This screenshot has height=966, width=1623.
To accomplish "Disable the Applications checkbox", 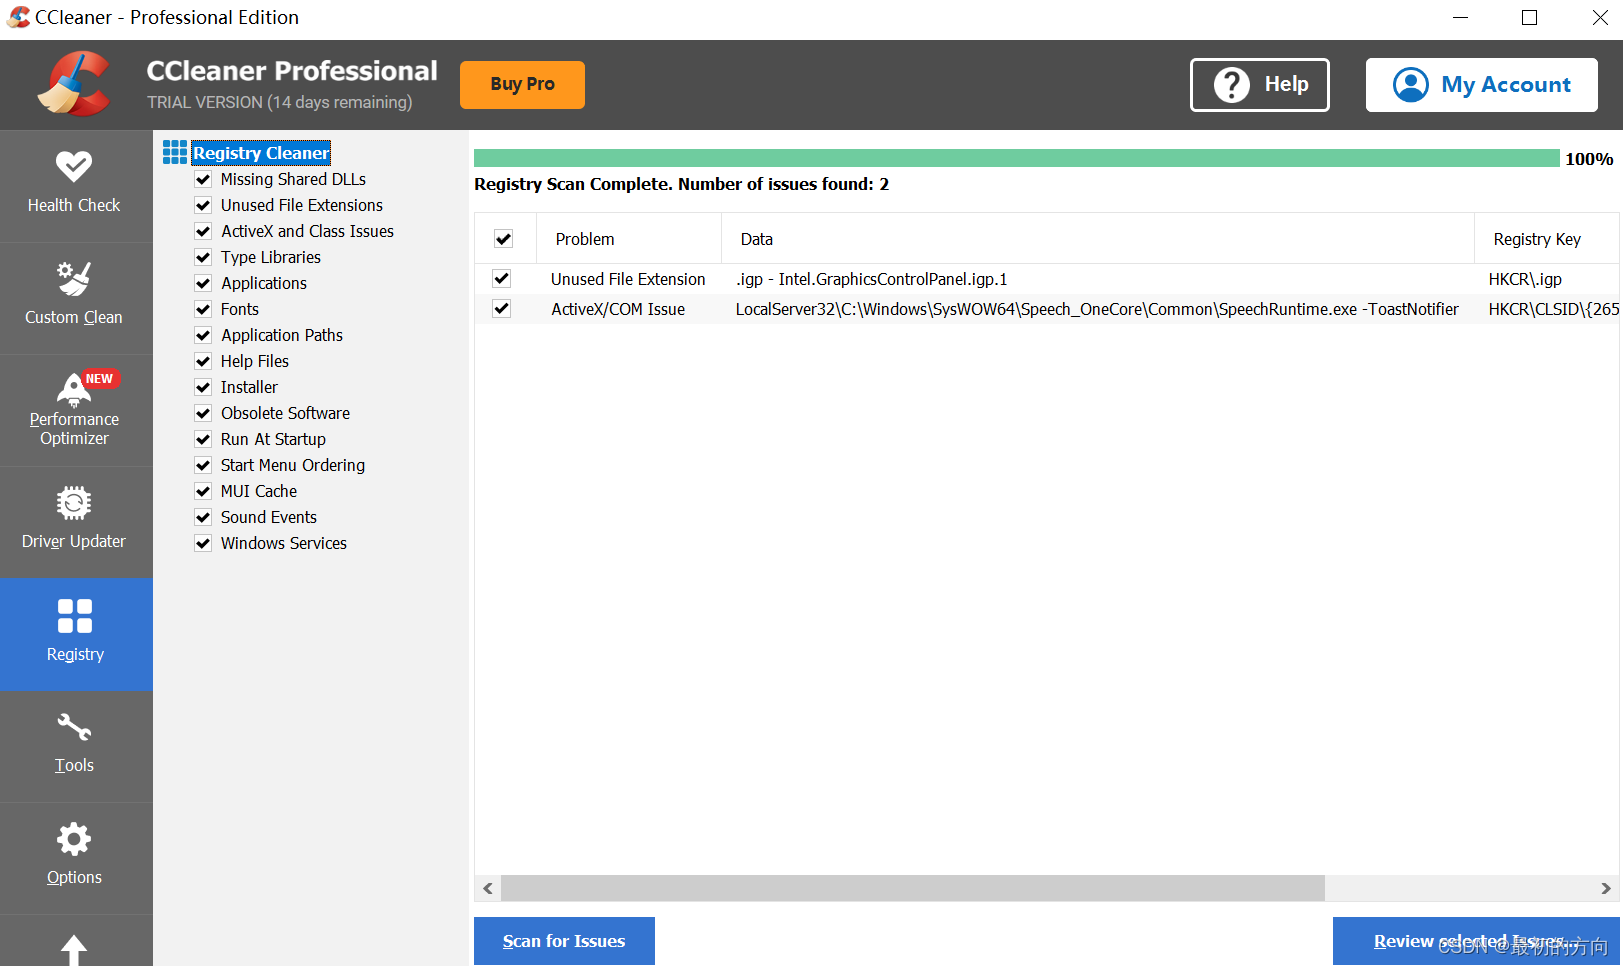I will pyautogui.click(x=203, y=283).
